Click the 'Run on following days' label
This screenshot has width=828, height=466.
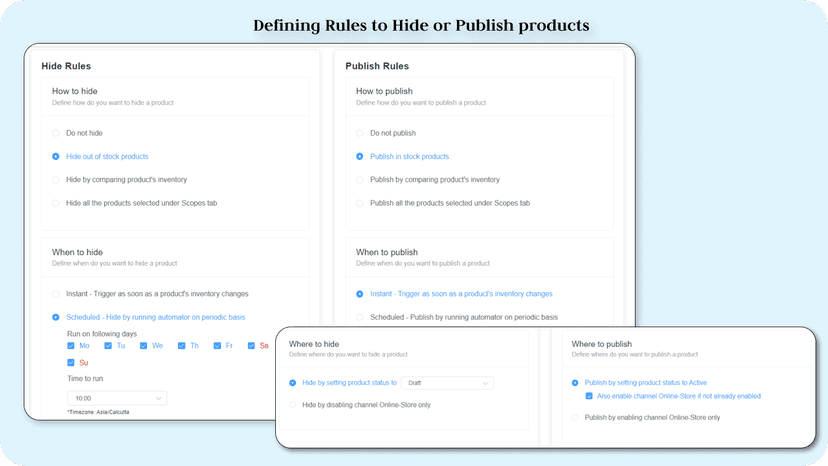[x=102, y=334]
